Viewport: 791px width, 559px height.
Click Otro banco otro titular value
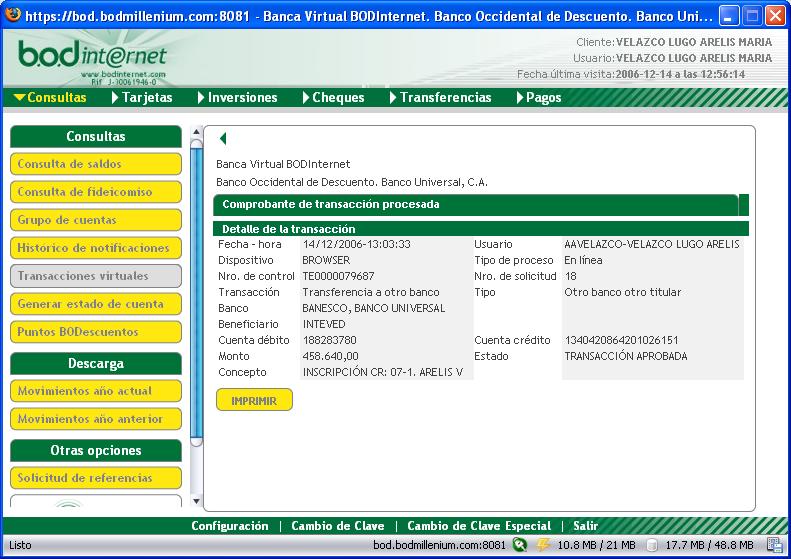(623, 292)
